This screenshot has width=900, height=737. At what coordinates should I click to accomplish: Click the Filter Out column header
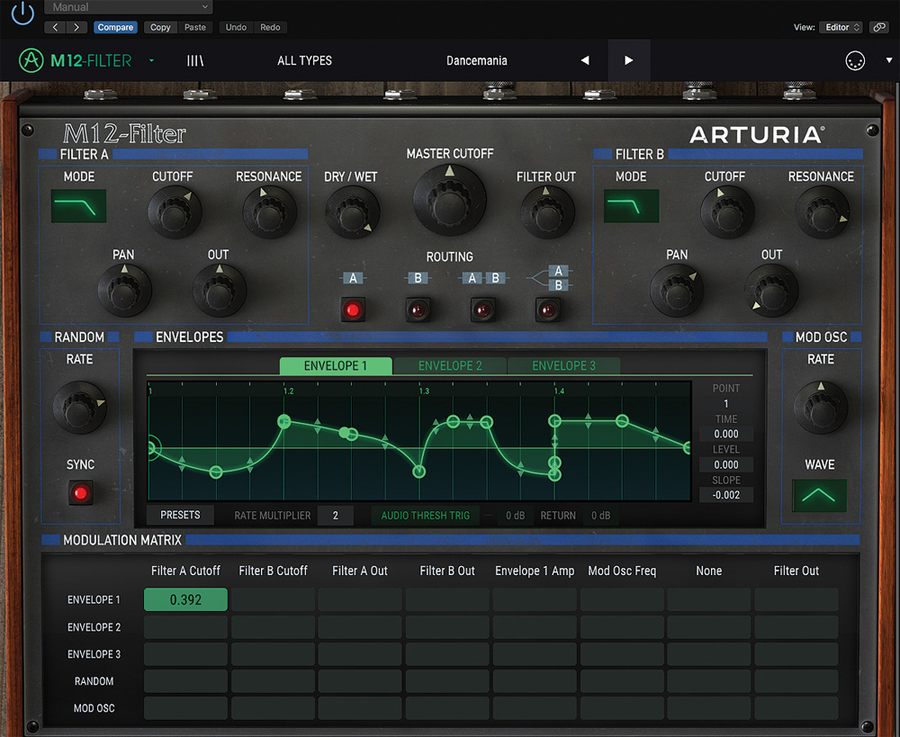[796, 571]
